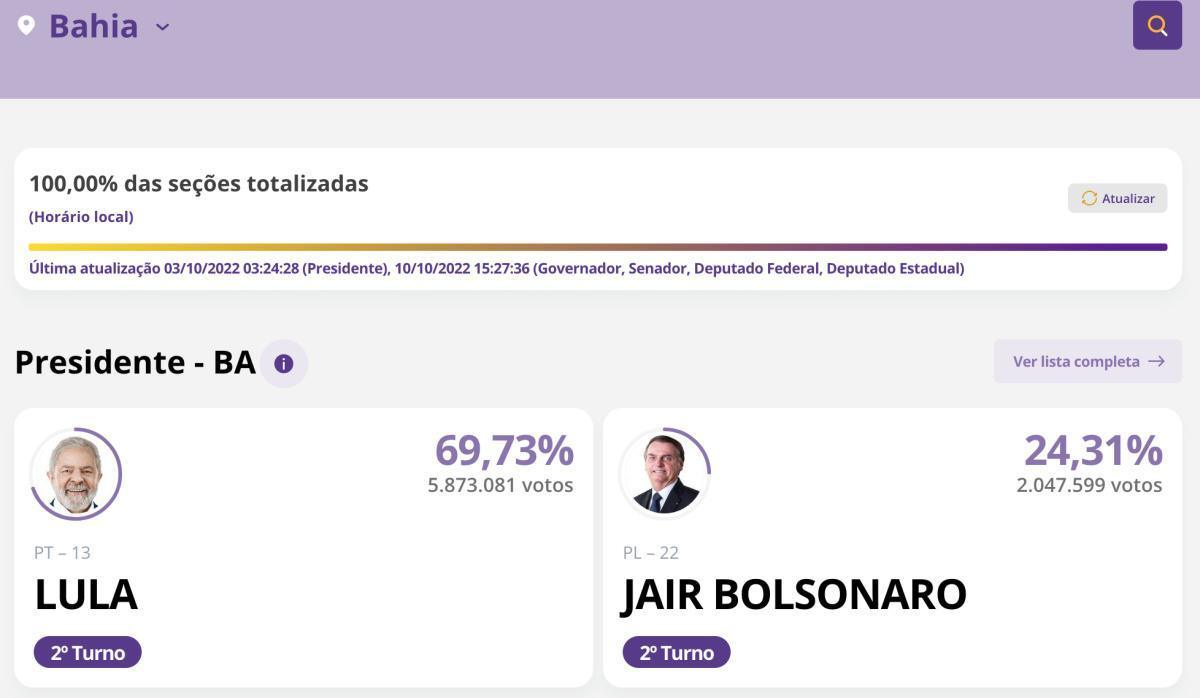Click the 24,31% vote percentage
The image size is (1200, 698).
(x=1093, y=450)
